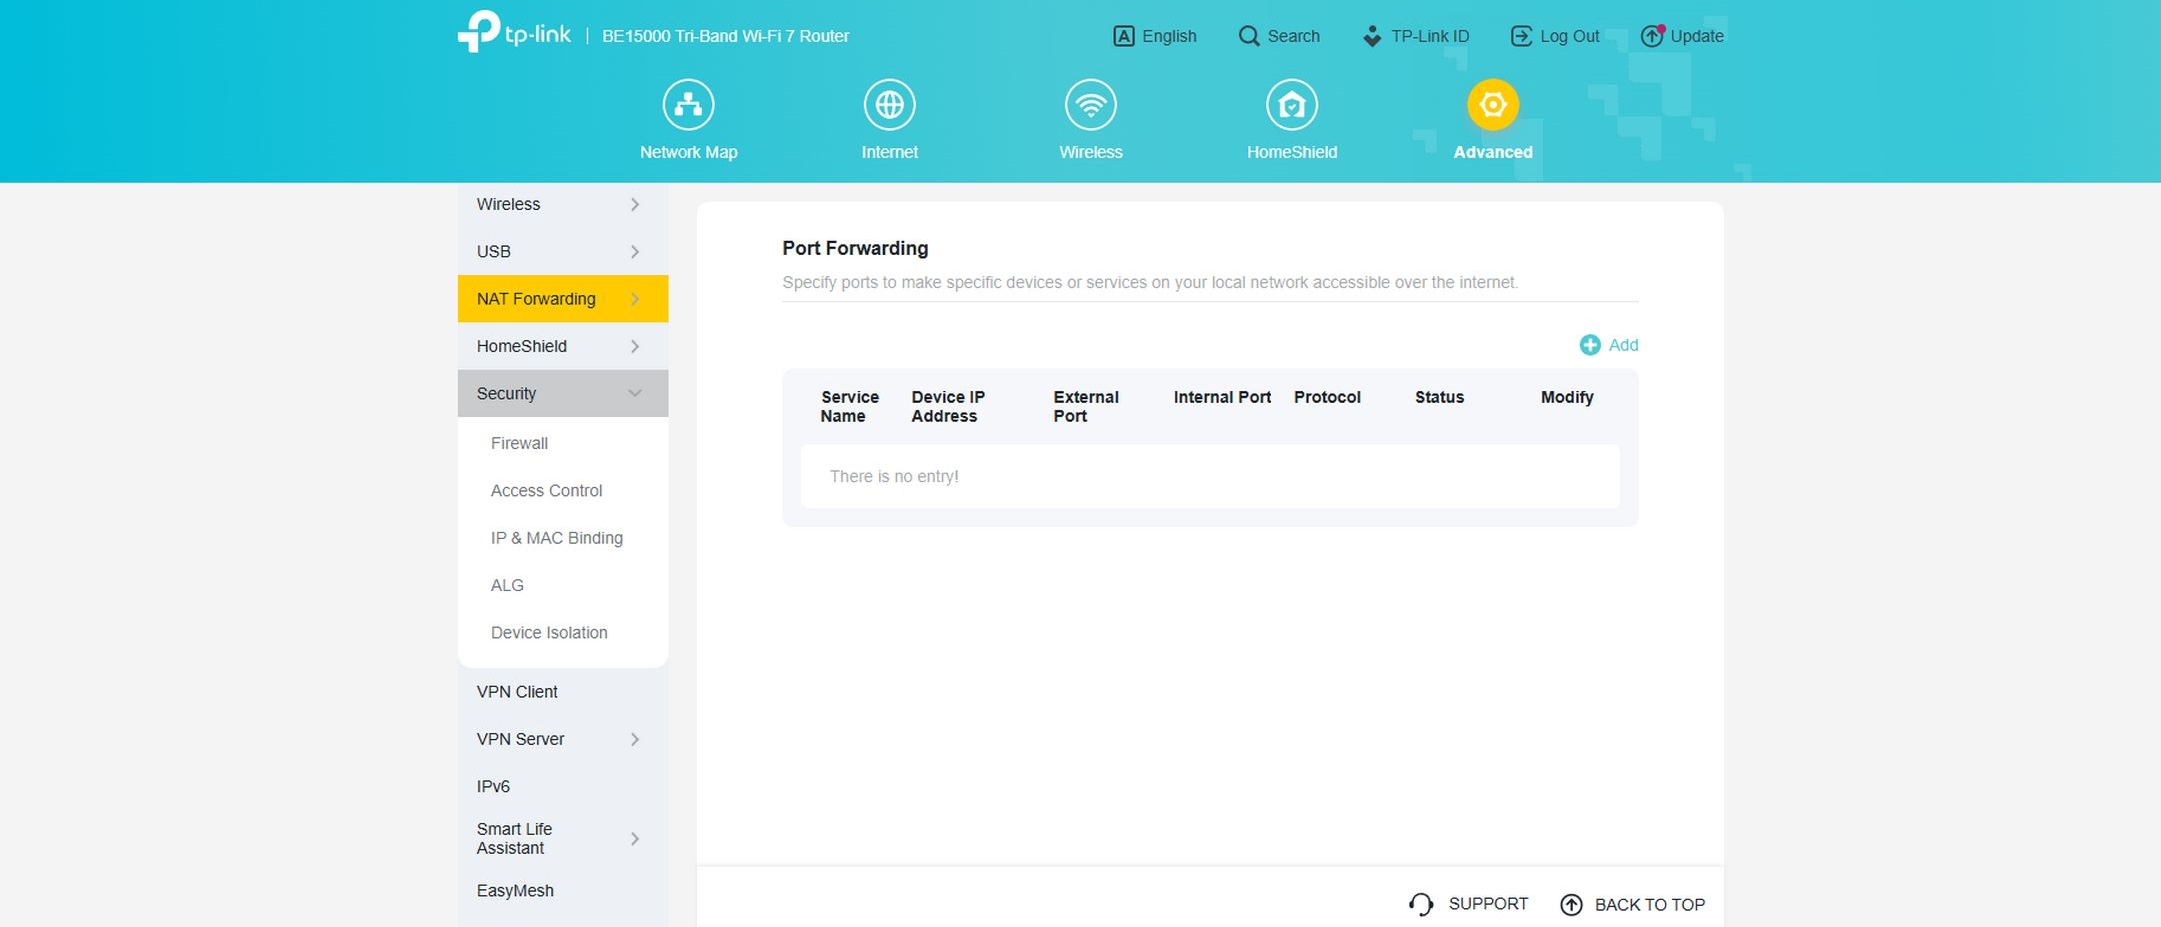Open the Wireless wifi icon

[1090, 105]
